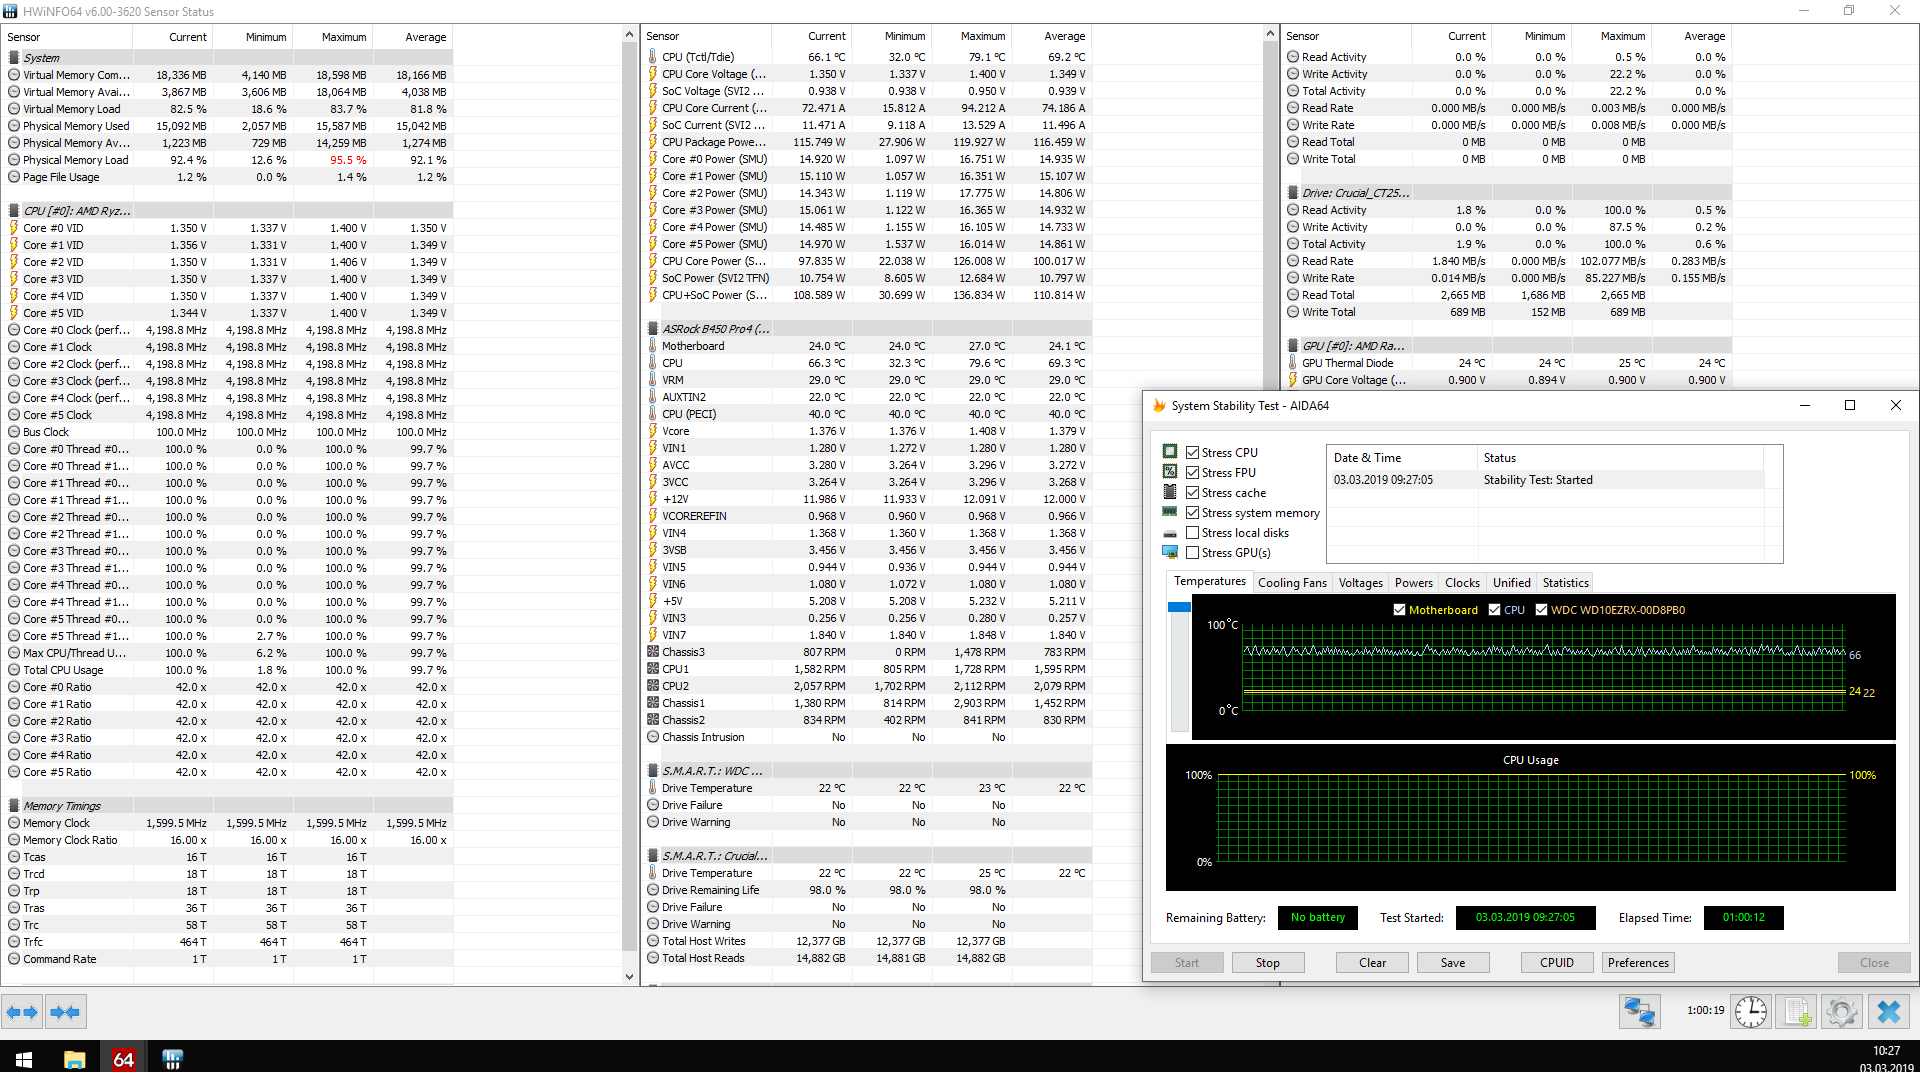
Task: Open File Explorer from the taskbar
Action: (74, 1058)
